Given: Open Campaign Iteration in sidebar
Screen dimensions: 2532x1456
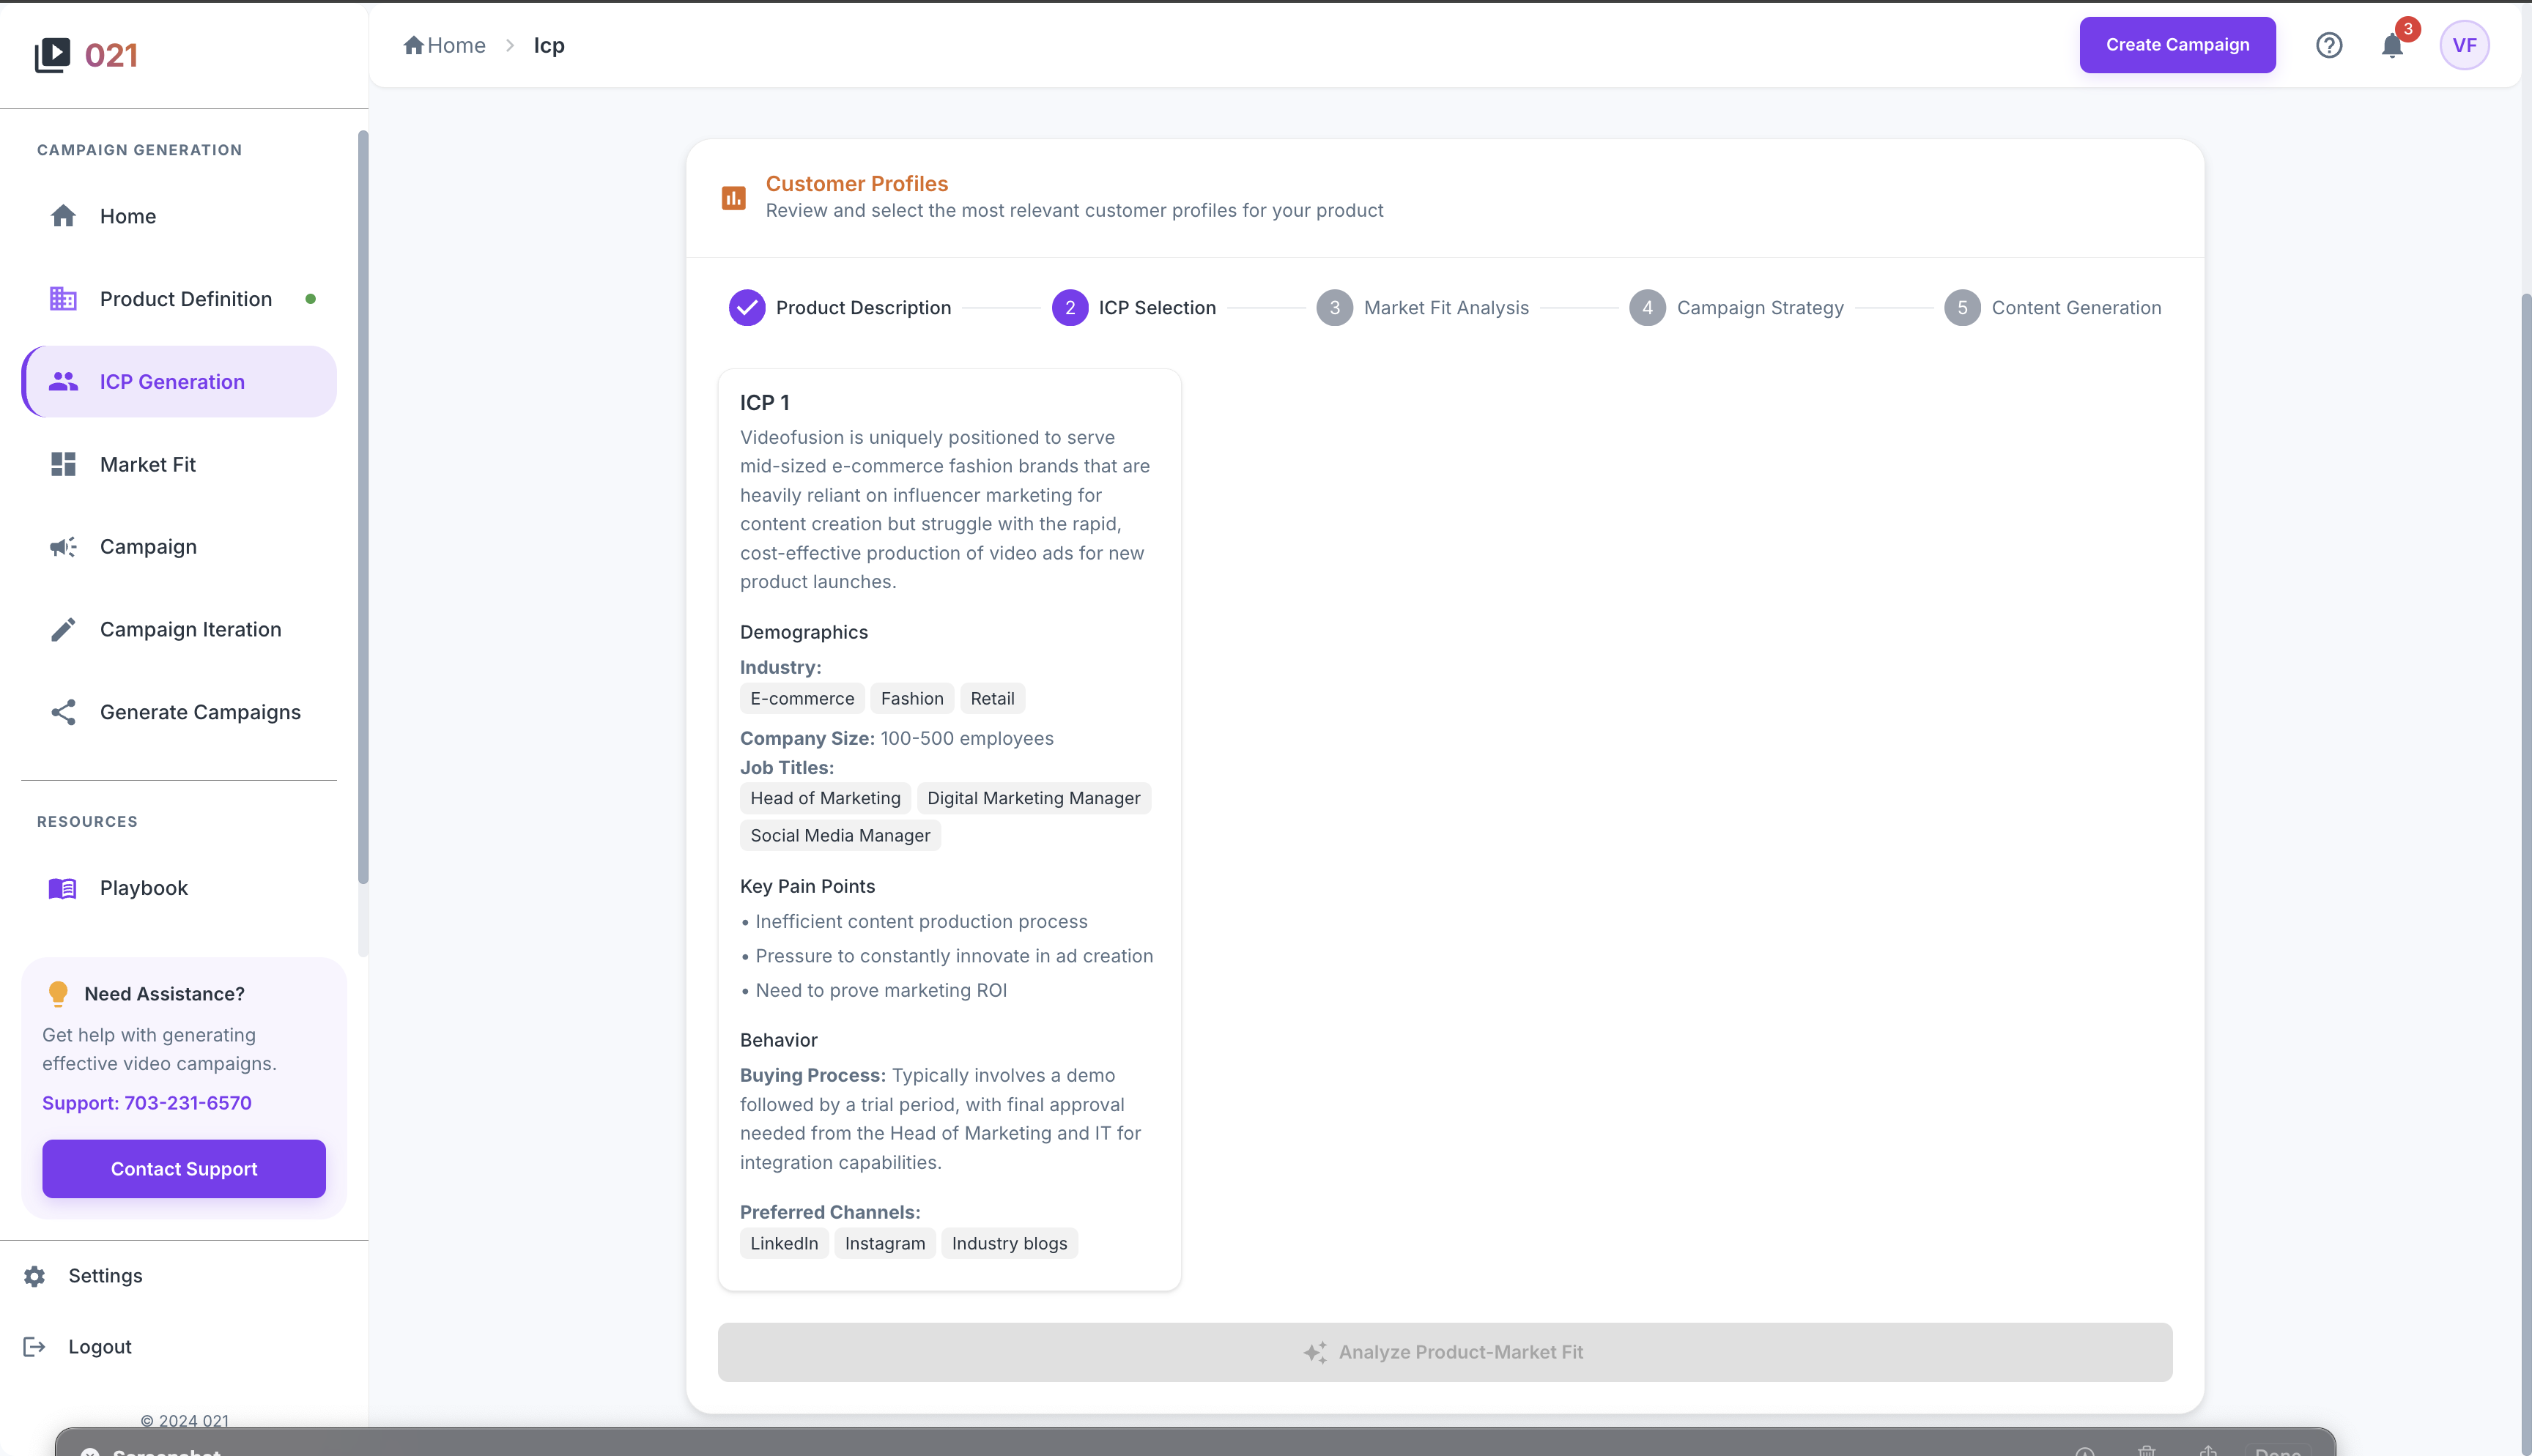Looking at the screenshot, I should [190, 630].
